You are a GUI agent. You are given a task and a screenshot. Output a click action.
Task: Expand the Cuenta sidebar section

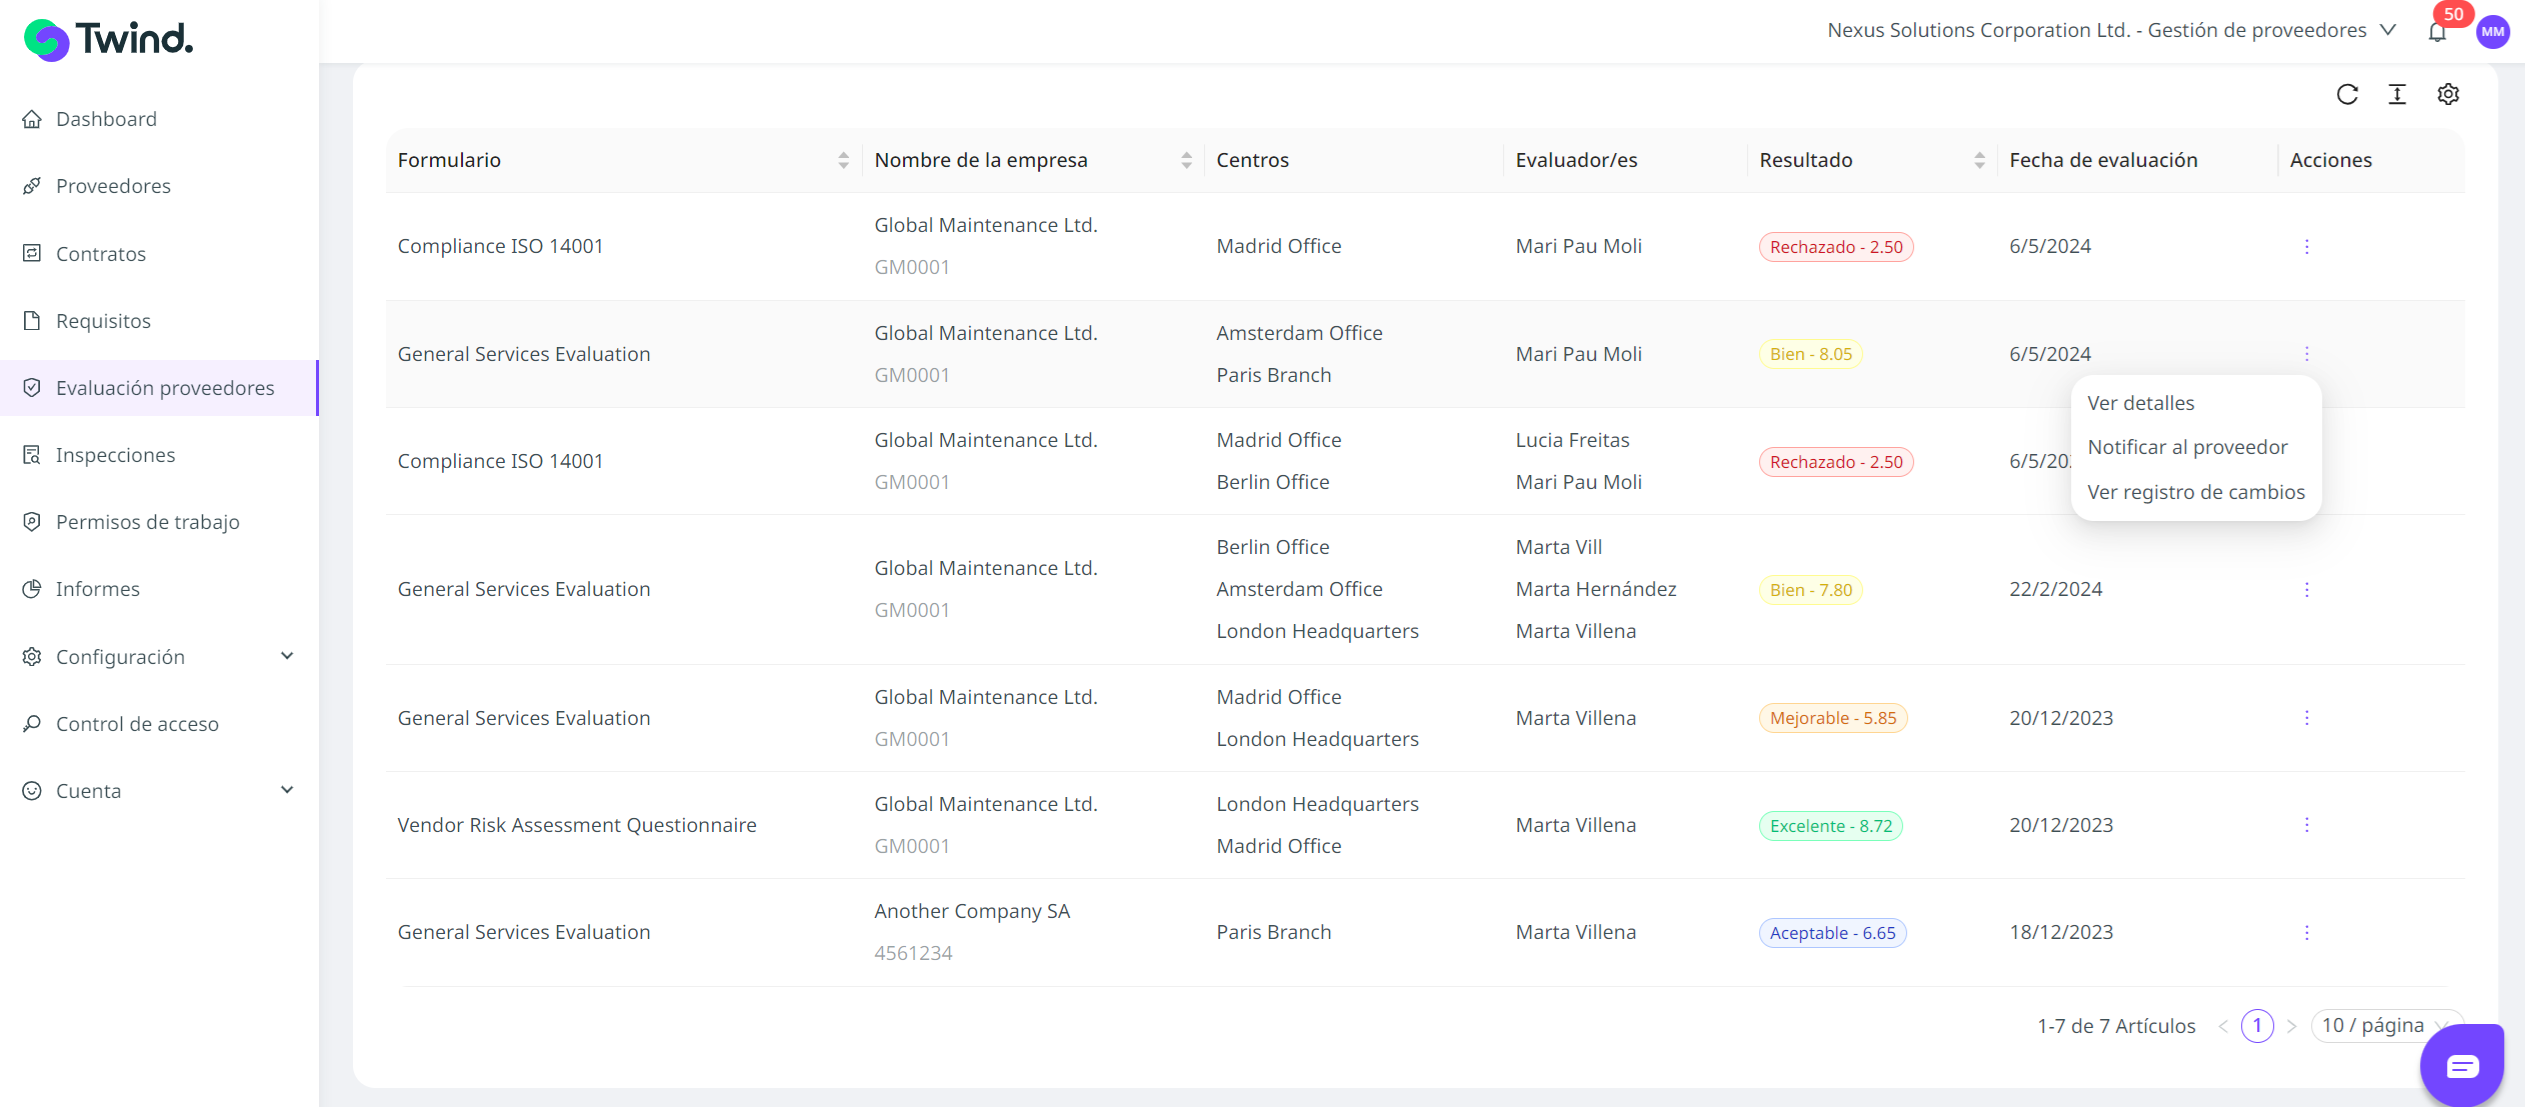pos(160,791)
